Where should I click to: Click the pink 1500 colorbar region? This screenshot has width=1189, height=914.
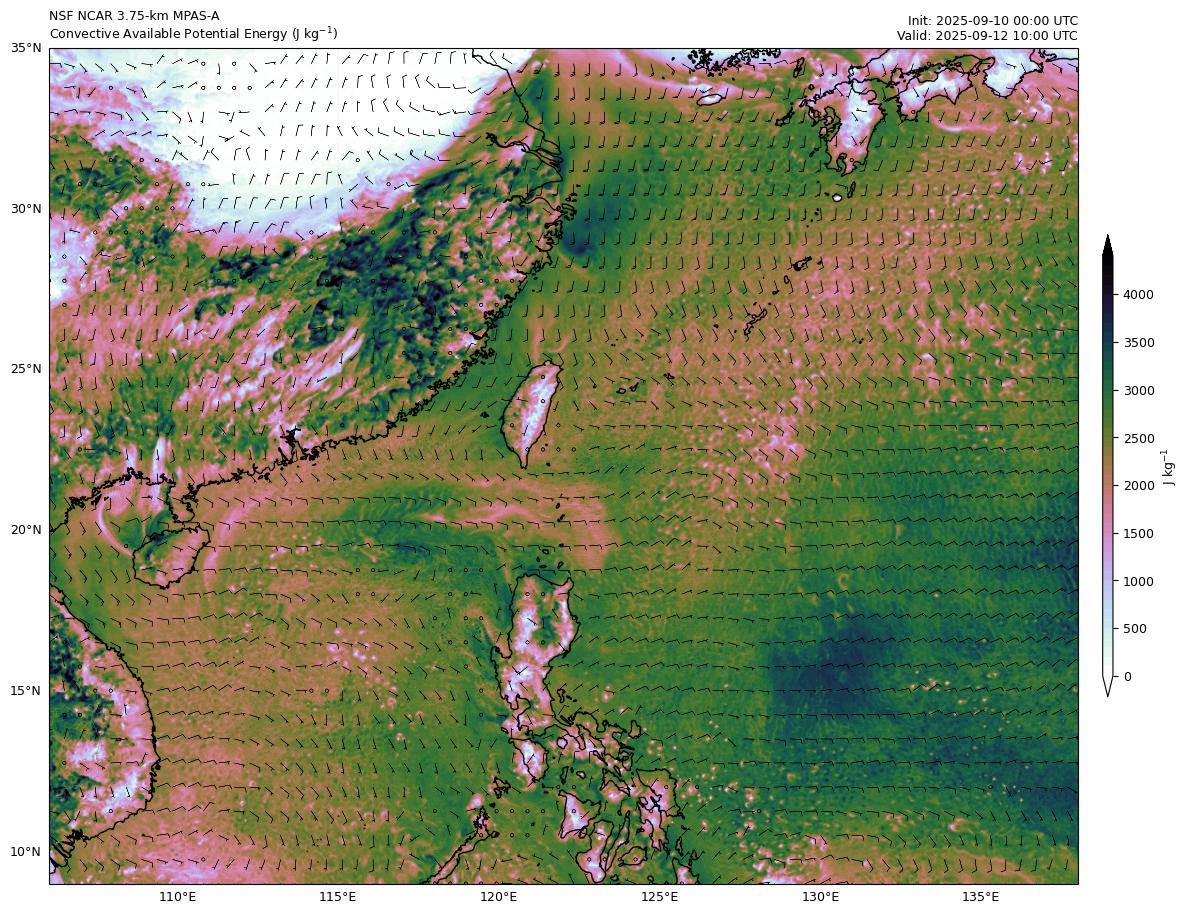coord(1108,534)
